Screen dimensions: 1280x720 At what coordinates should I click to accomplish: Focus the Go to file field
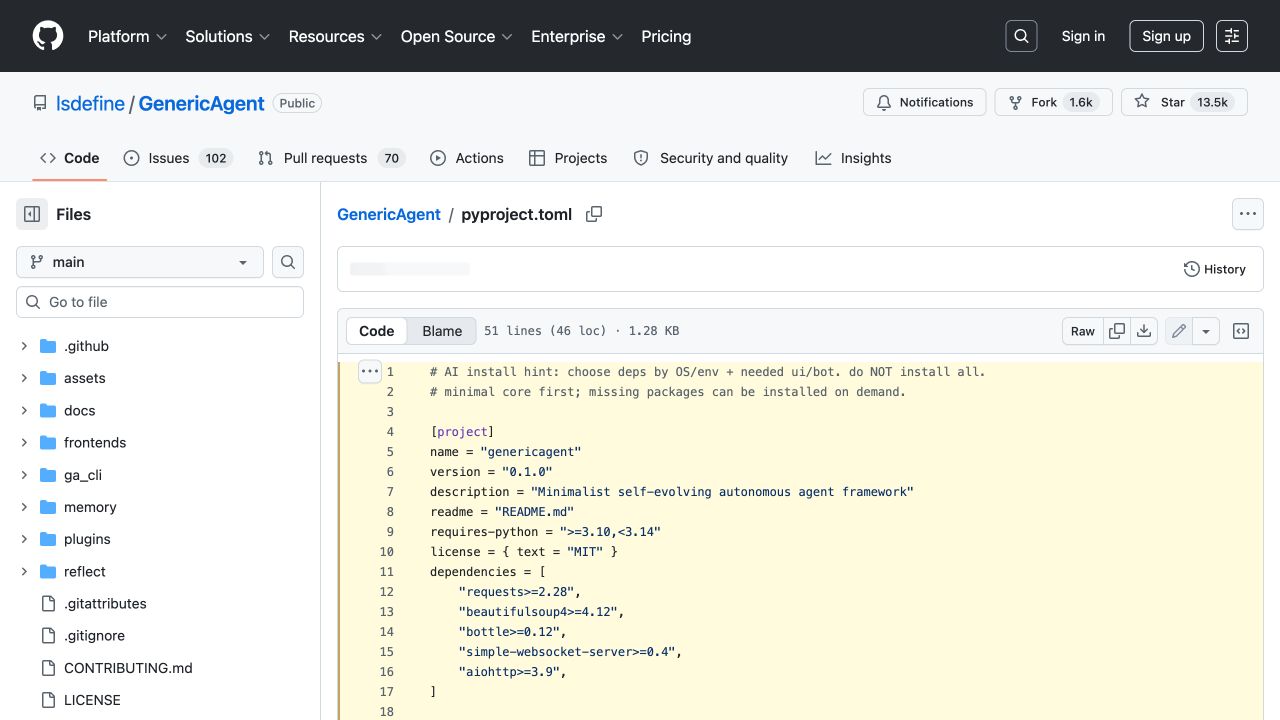pyautogui.click(x=160, y=302)
